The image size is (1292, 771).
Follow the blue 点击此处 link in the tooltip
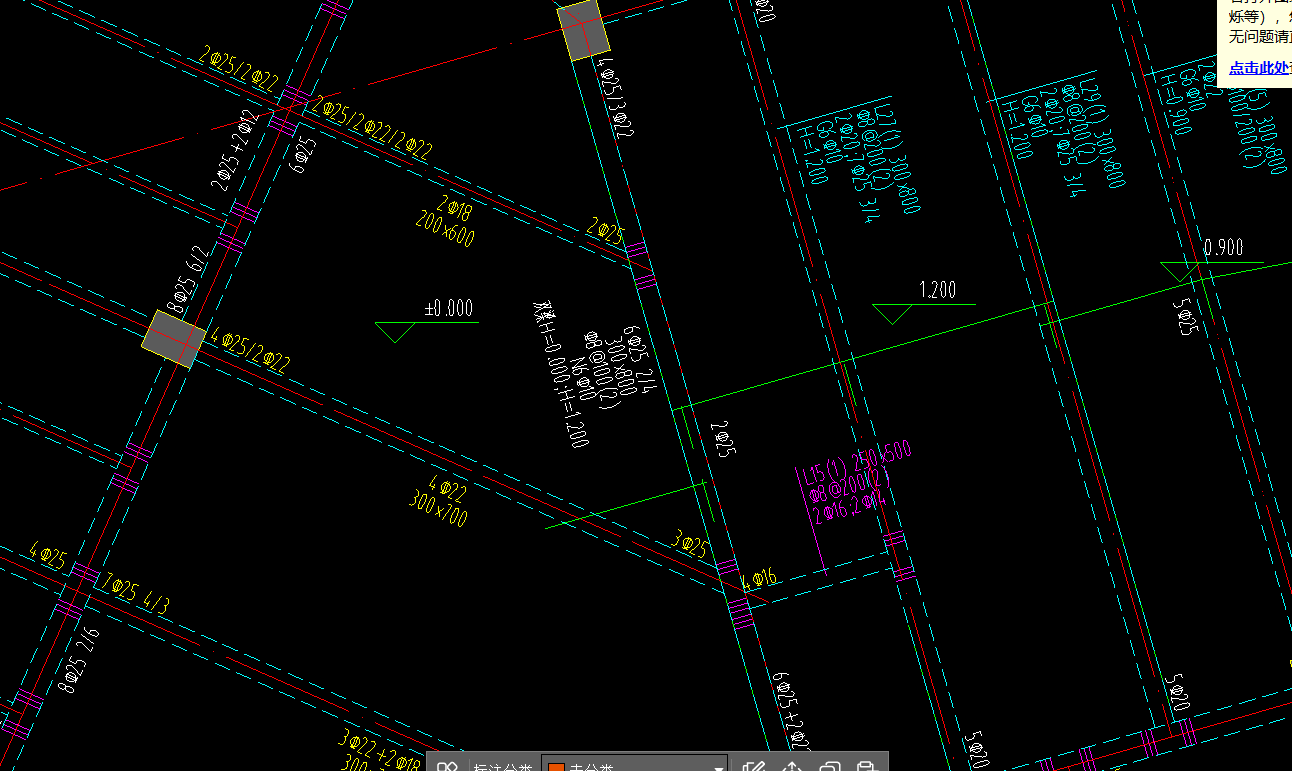point(1260,68)
